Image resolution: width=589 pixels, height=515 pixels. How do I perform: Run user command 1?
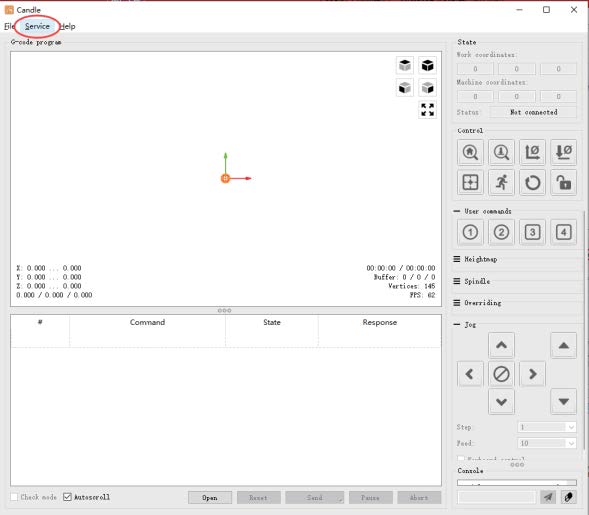tap(470, 232)
